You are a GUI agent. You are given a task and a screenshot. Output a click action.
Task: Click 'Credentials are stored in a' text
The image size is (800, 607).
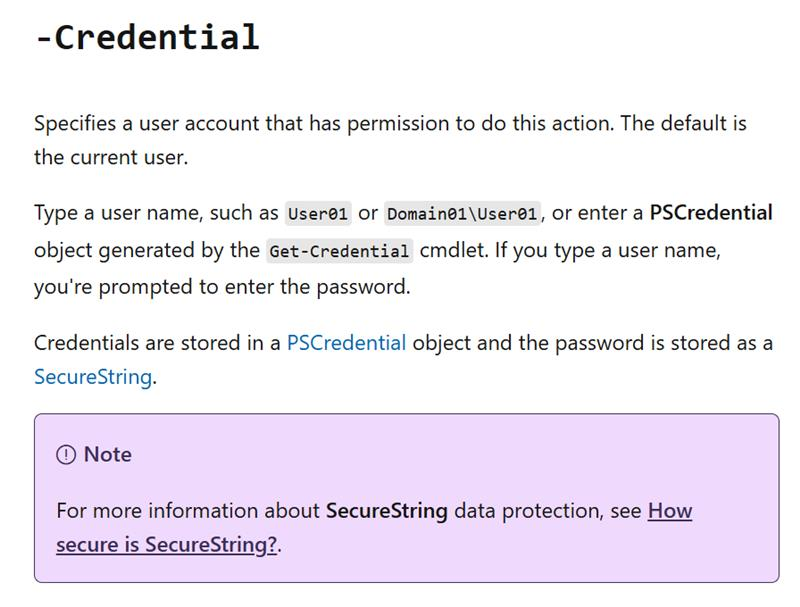(157, 343)
